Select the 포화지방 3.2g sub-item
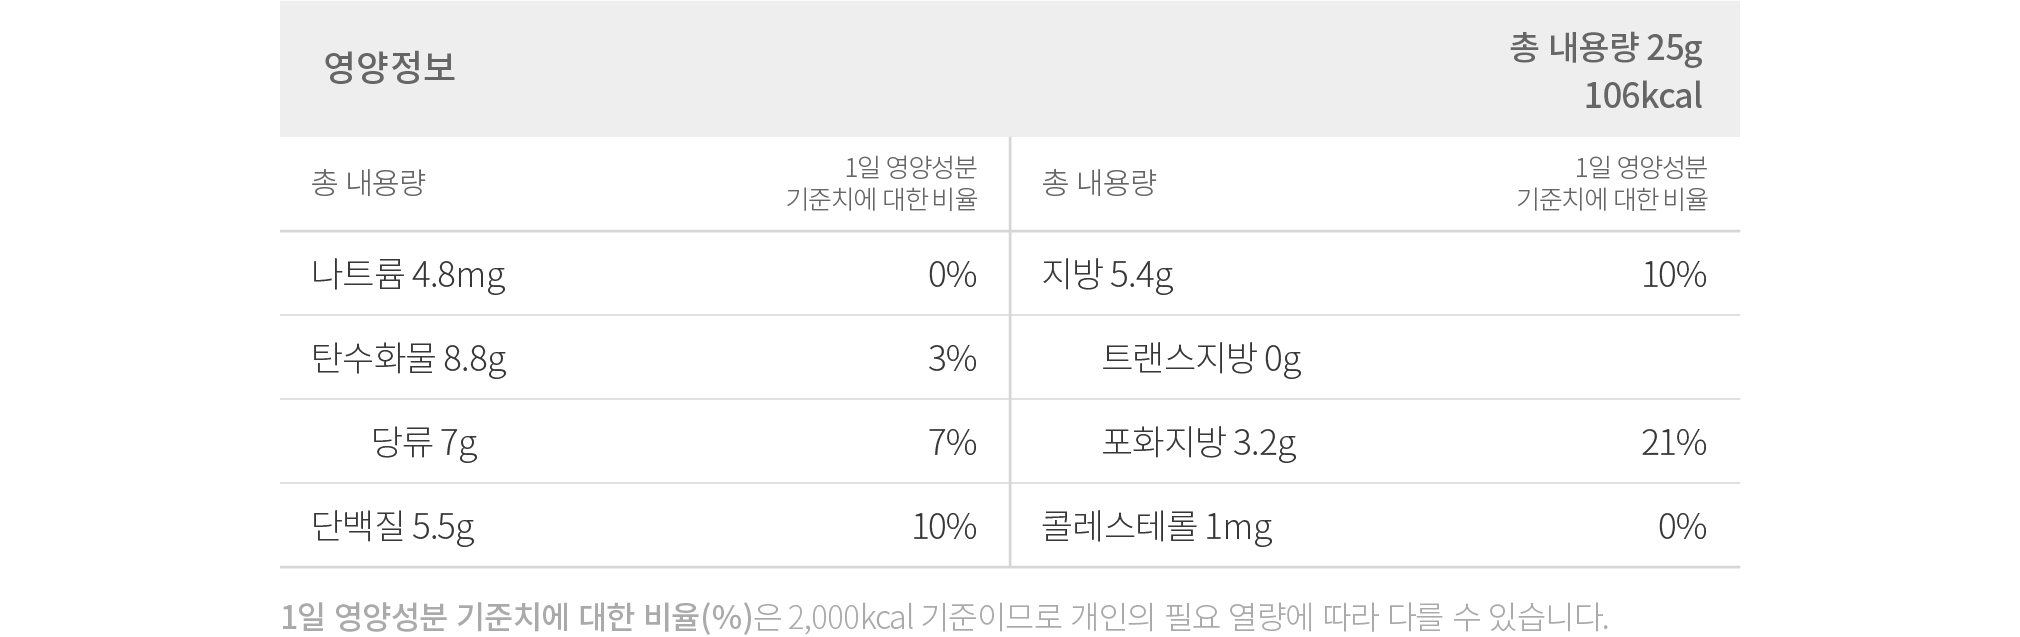Screen dimensions: 2020x637 (1199, 442)
